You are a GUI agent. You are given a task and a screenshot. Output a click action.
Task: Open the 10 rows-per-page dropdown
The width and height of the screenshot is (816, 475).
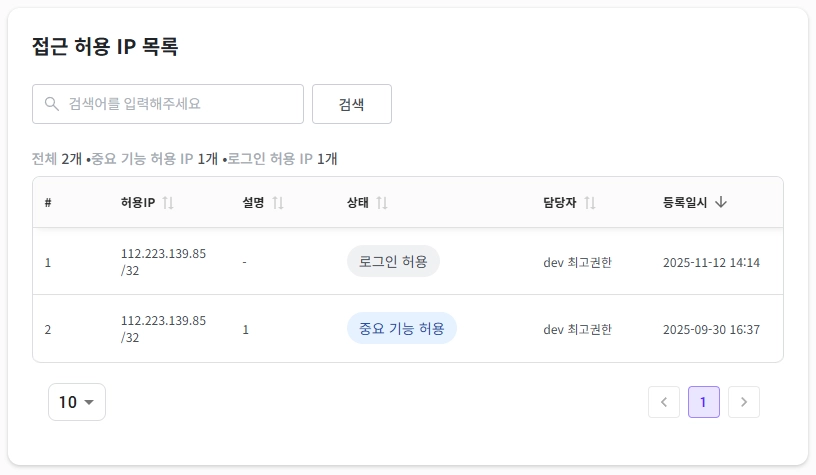click(77, 402)
